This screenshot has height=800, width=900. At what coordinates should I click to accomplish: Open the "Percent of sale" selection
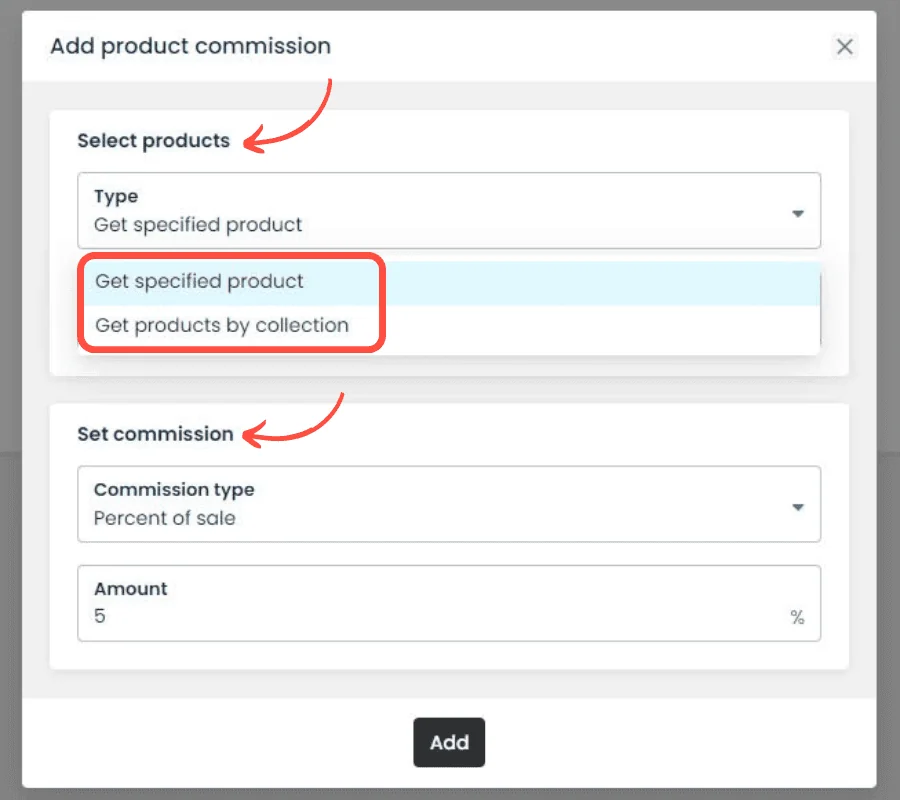[165, 518]
